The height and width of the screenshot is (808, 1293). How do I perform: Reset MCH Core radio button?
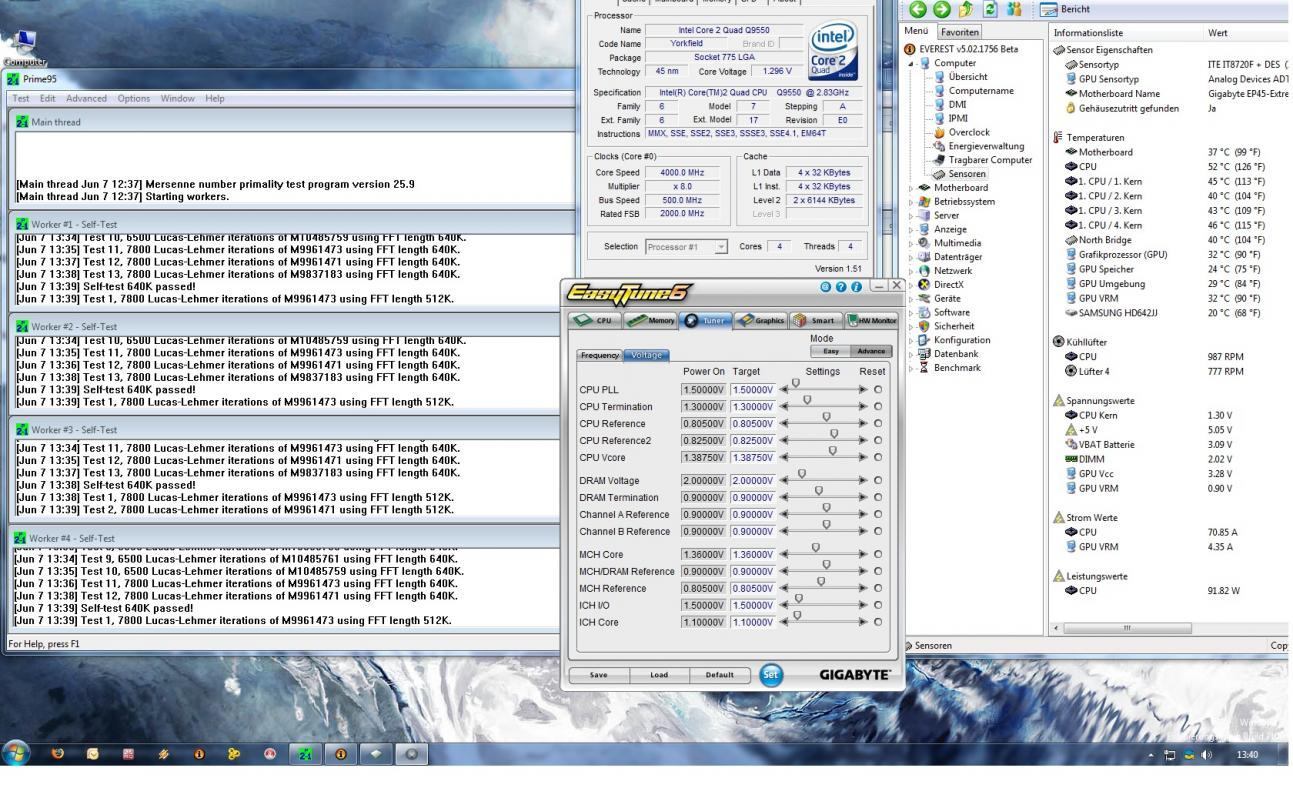pos(877,555)
